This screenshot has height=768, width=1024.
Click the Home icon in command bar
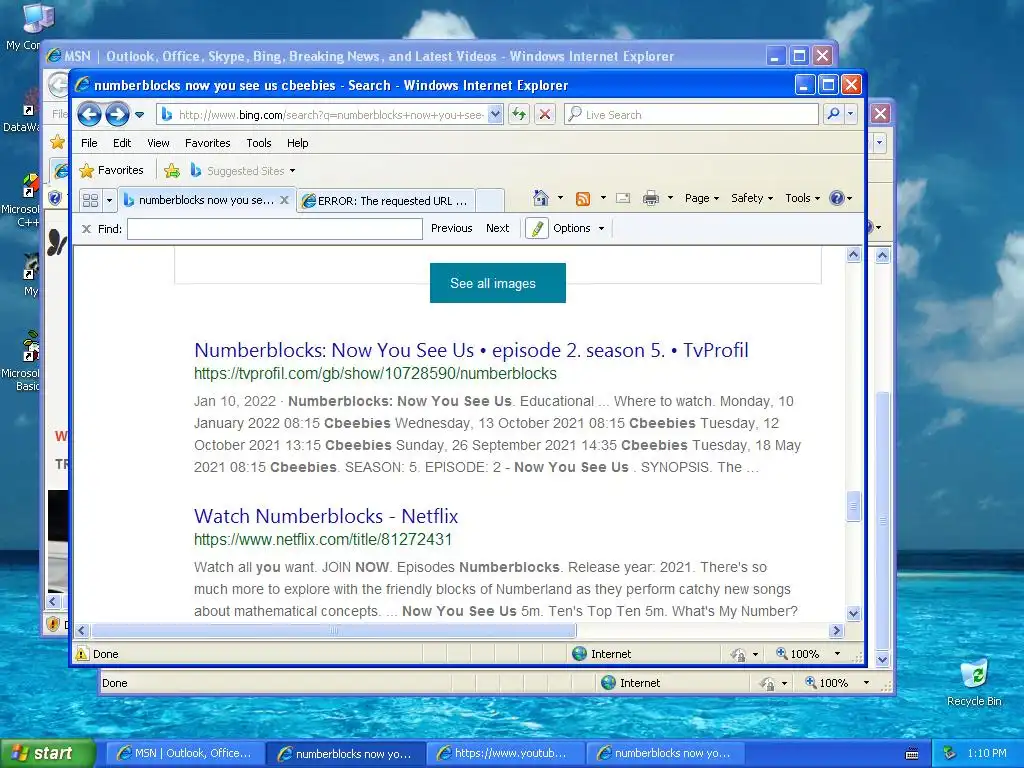pos(541,198)
